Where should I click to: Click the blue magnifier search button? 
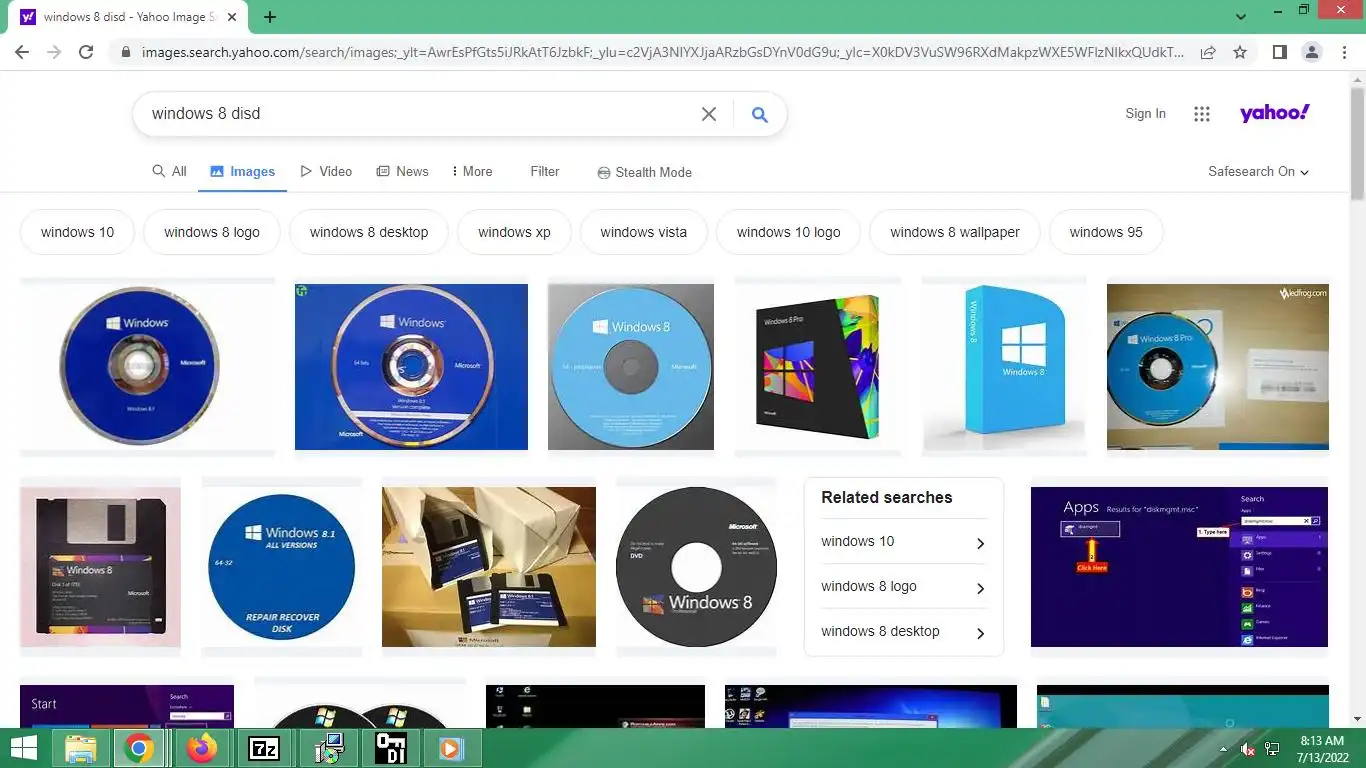pyautogui.click(x=760, y=114)
